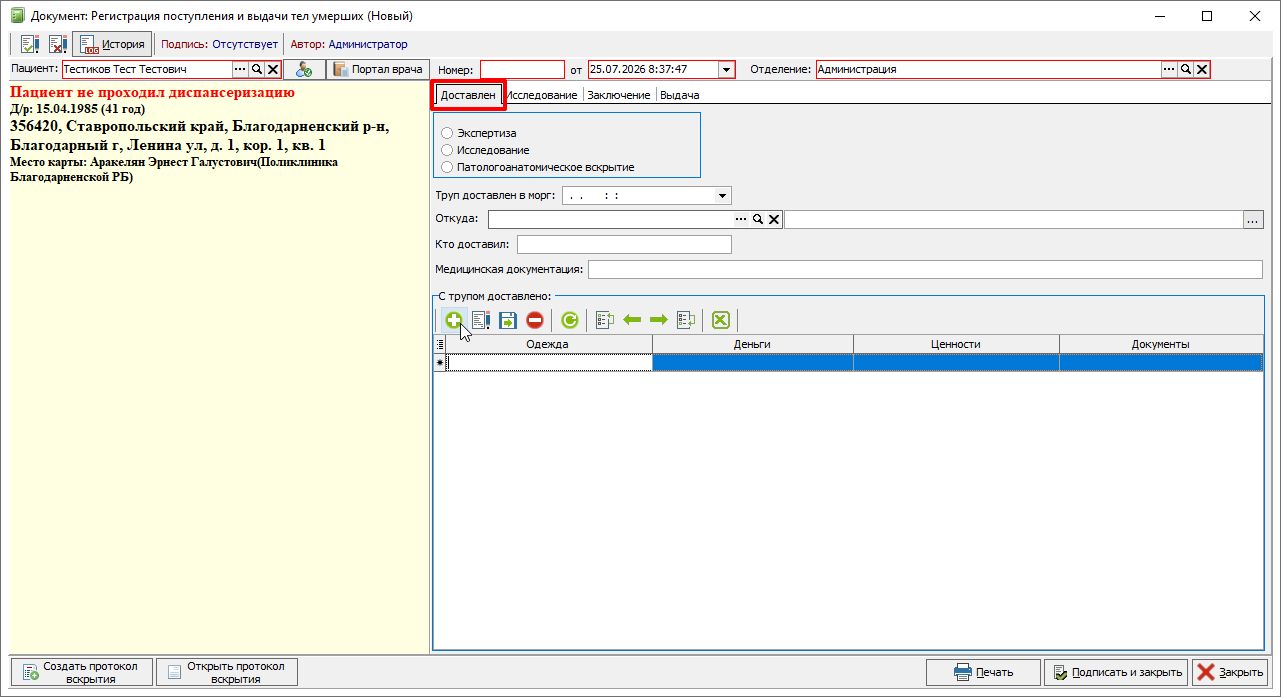Switch to the Исследование tab
This screenshot has width=1281, height=697.
pyautogui.click(x=542, y=95)
